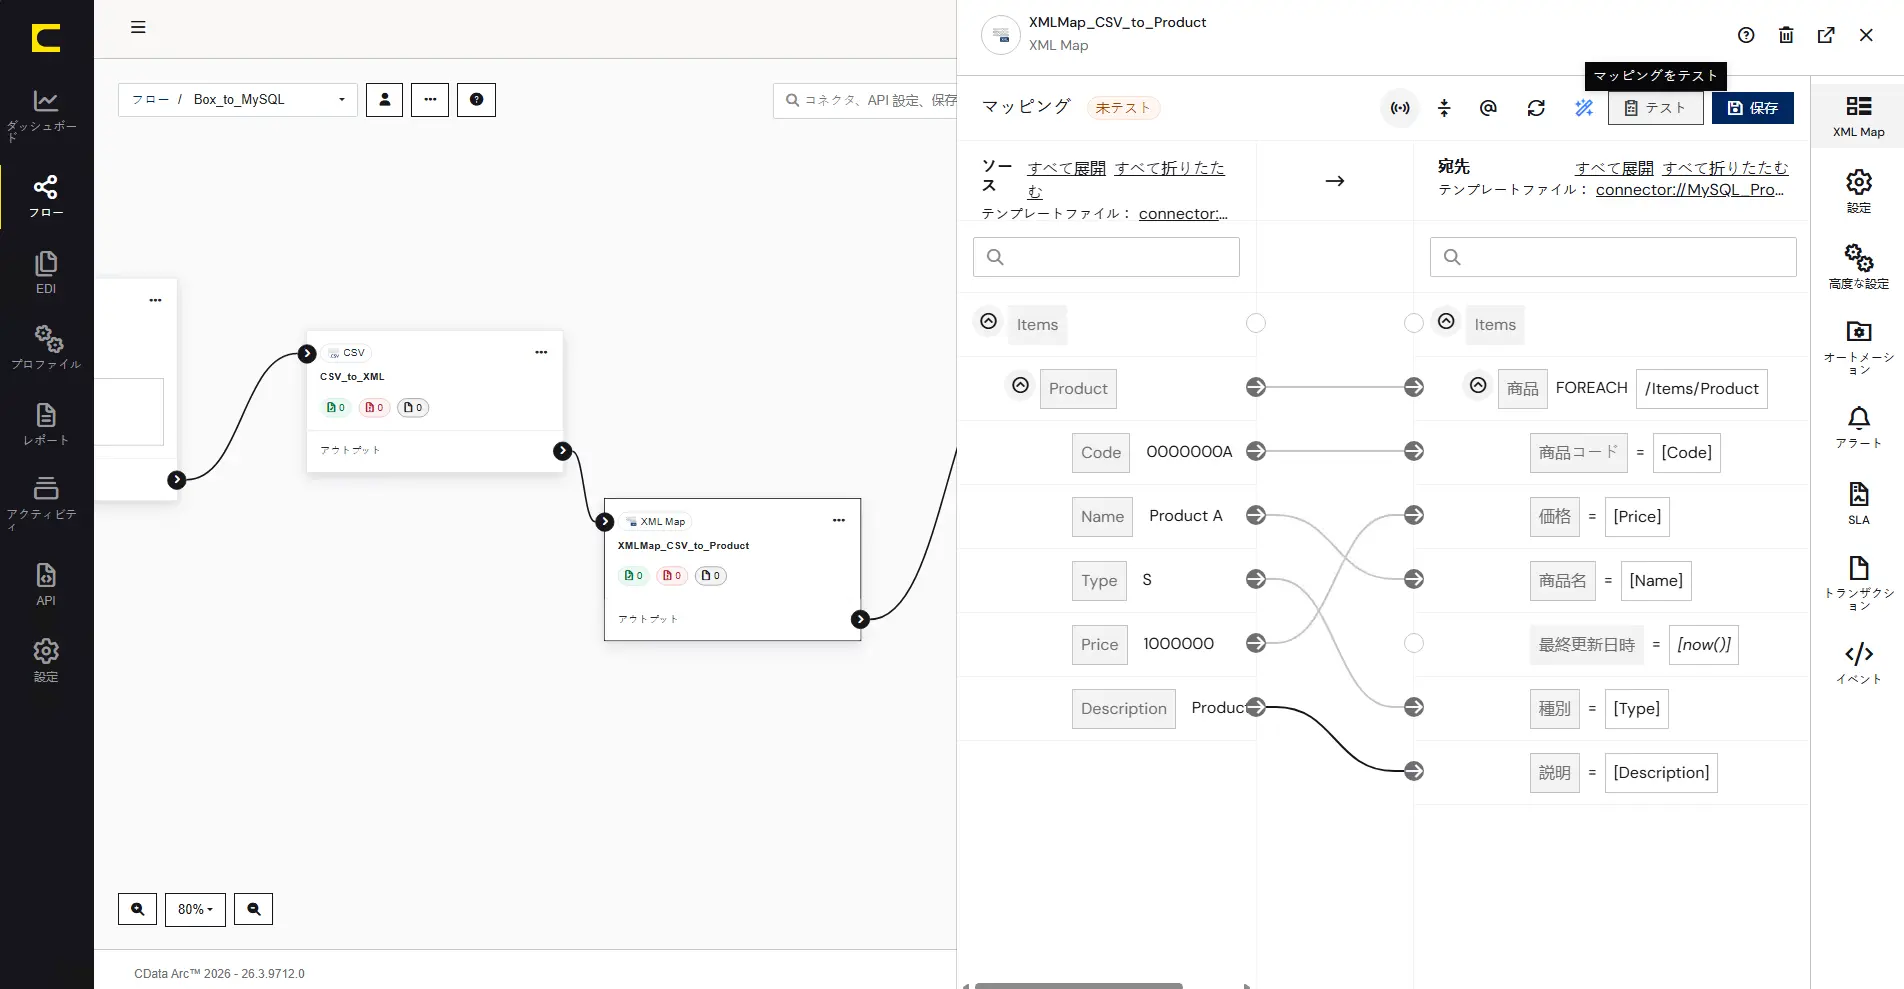Viewport: 1904px width, 989px height.
Task: Click the broadcast signal icon in mapping toolbar
Action: pos(1400,108)
